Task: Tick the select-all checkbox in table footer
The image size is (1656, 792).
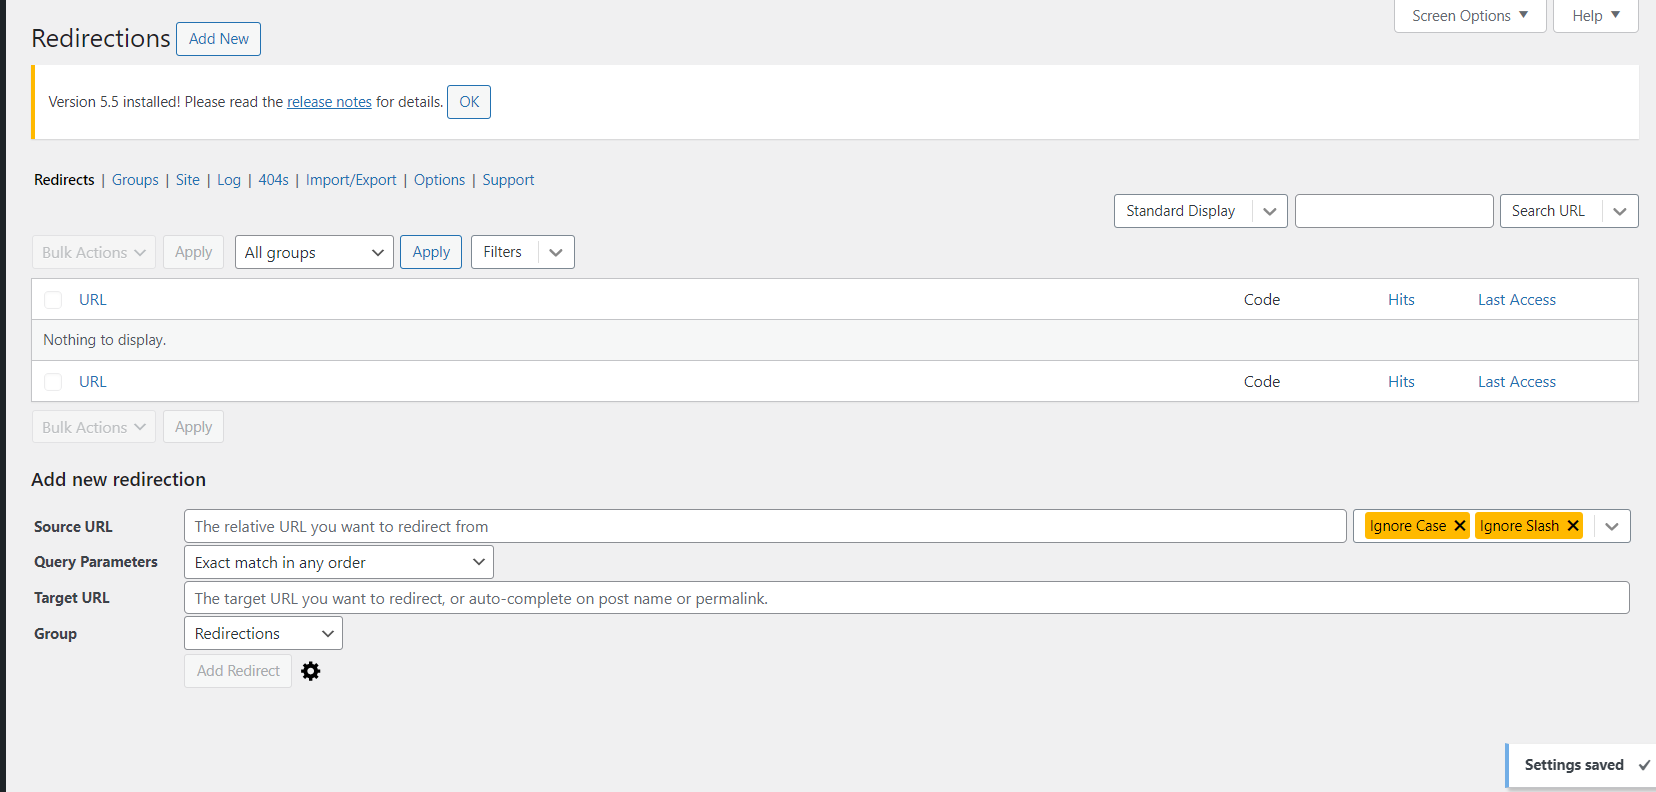Action: click(x=54, y=382)
